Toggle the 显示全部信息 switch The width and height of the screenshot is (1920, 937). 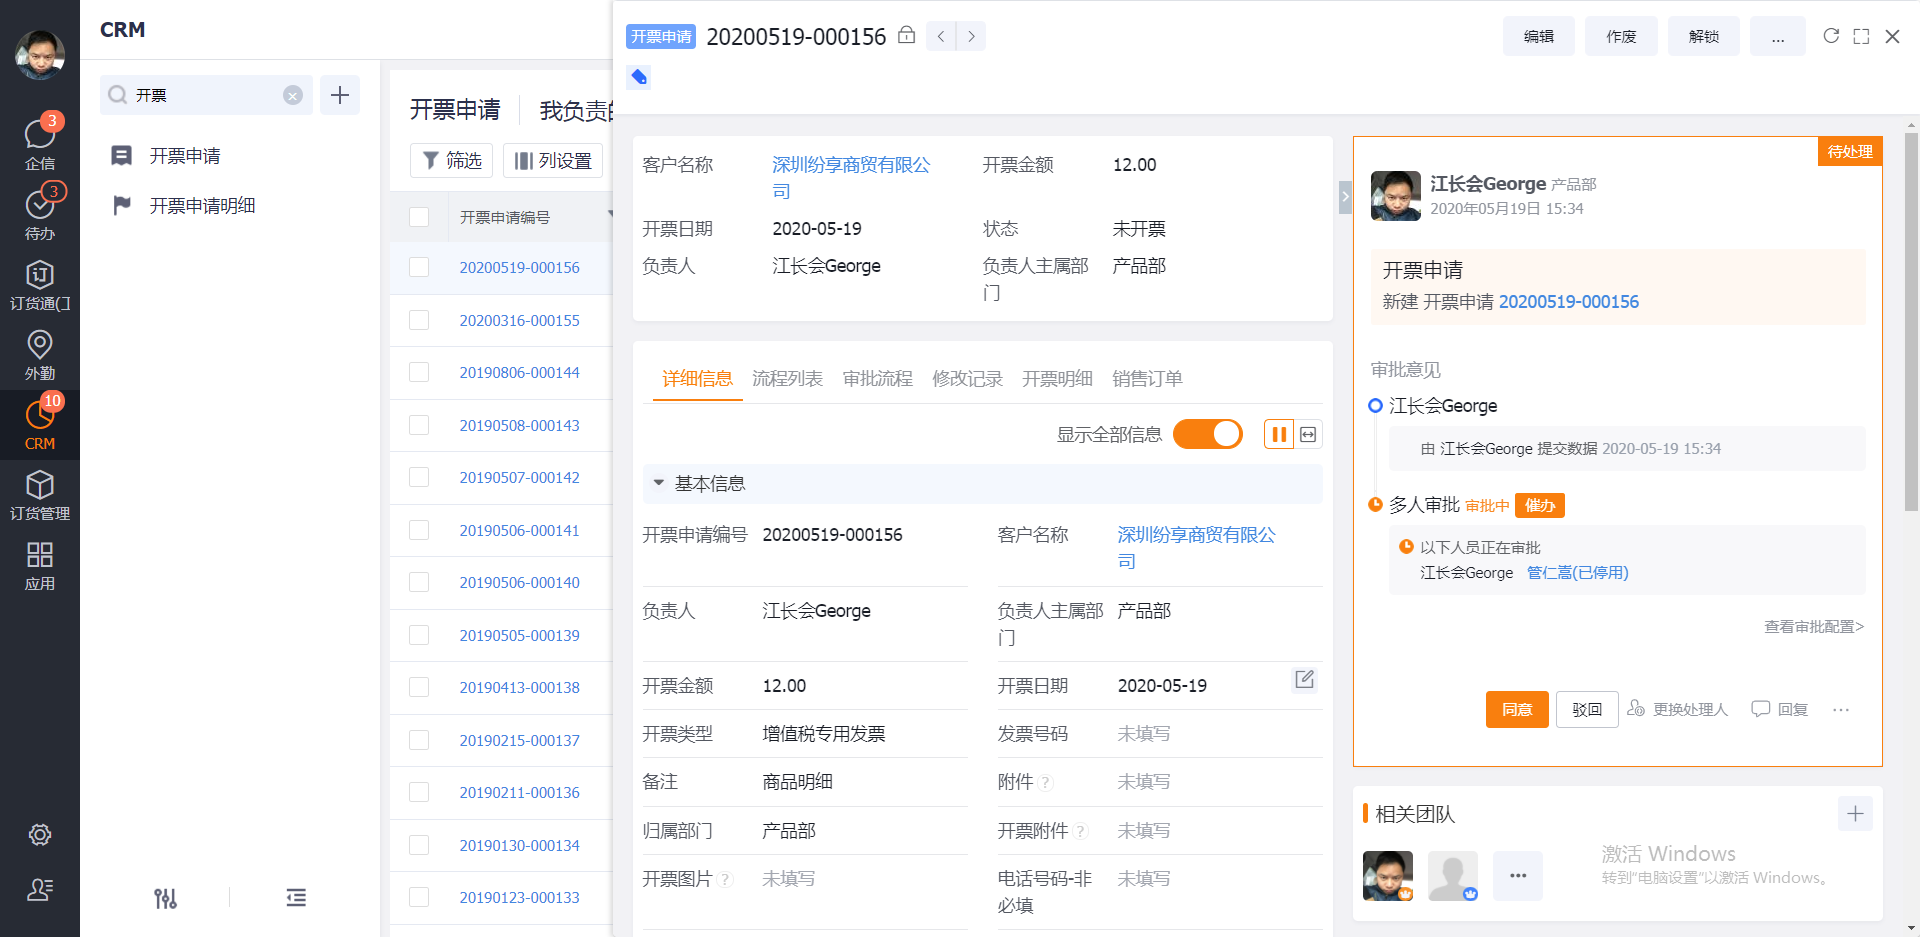pyautogui.click(x=1208, y=434)
